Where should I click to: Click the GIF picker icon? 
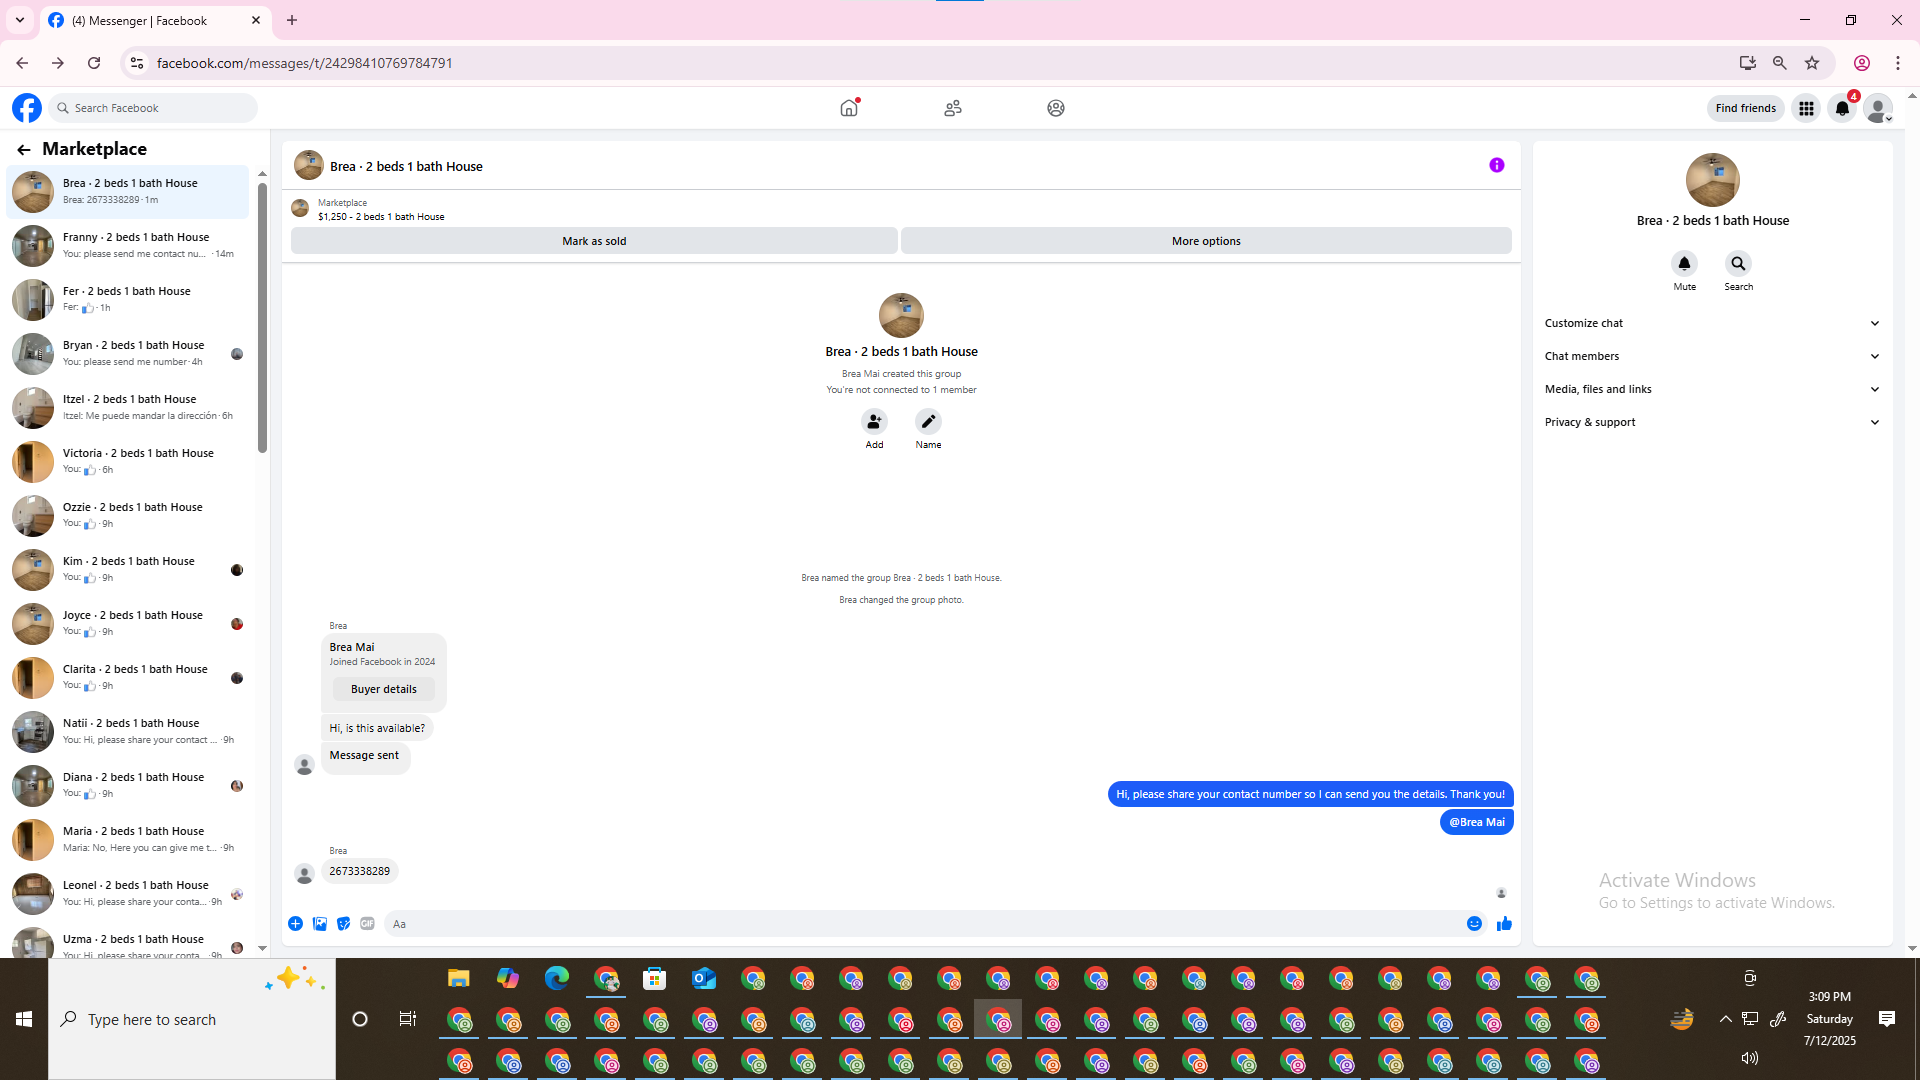[x=367, y=924]
